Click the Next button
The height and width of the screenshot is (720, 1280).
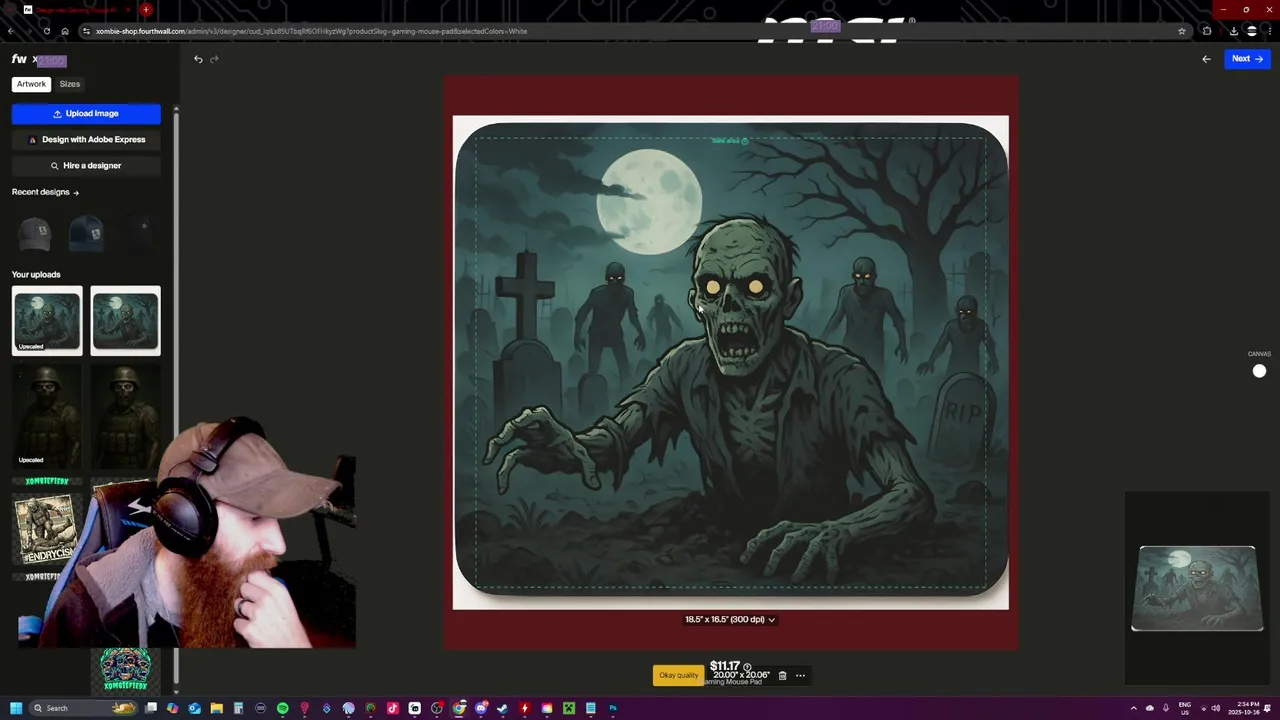pyautogui.click(x=1247, y=59)
